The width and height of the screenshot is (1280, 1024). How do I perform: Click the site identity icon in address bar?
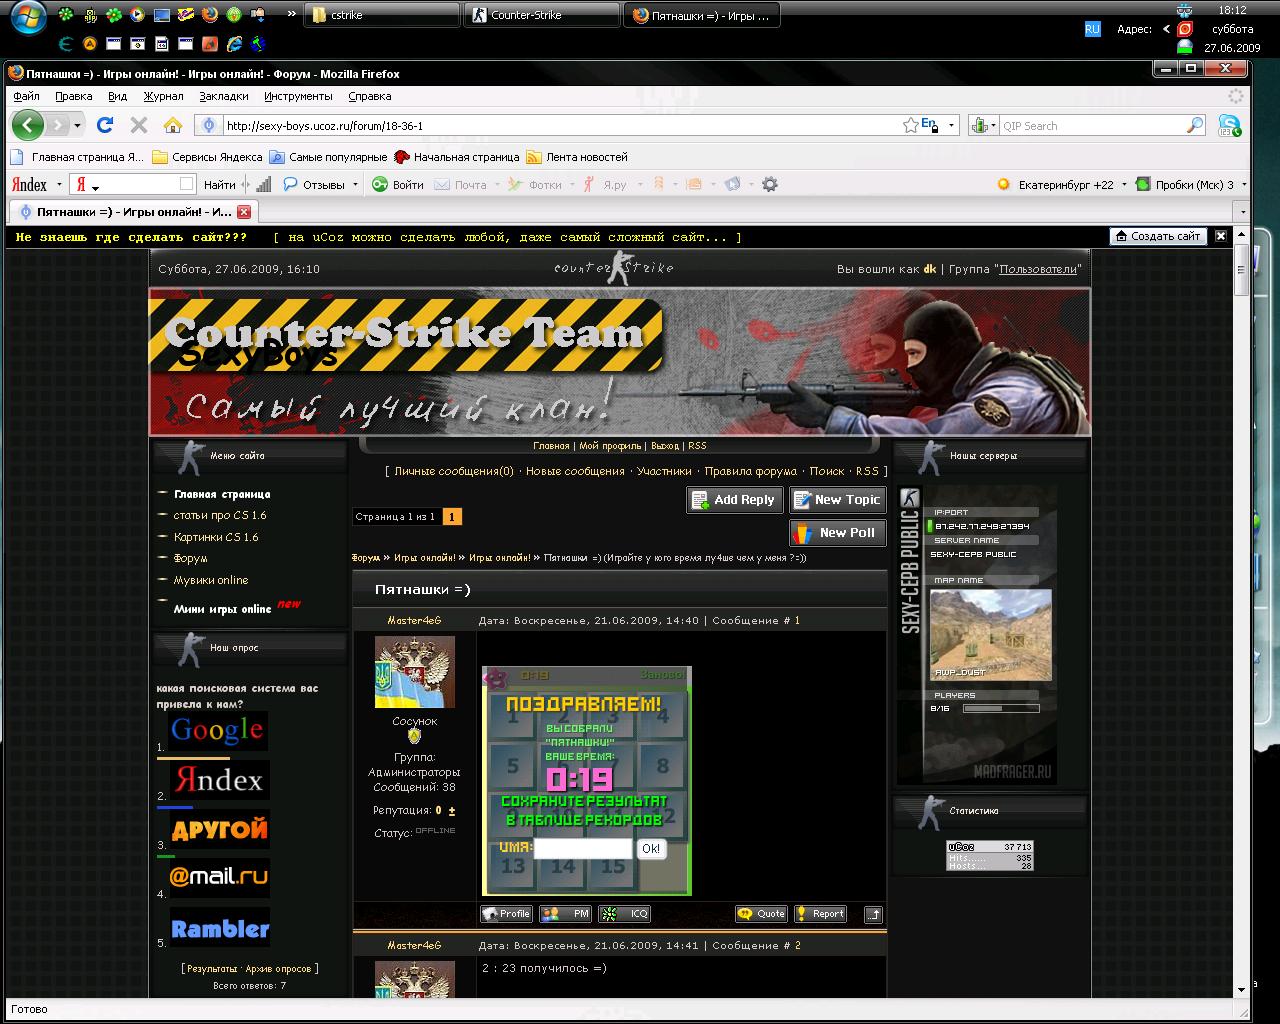point(208,125)
